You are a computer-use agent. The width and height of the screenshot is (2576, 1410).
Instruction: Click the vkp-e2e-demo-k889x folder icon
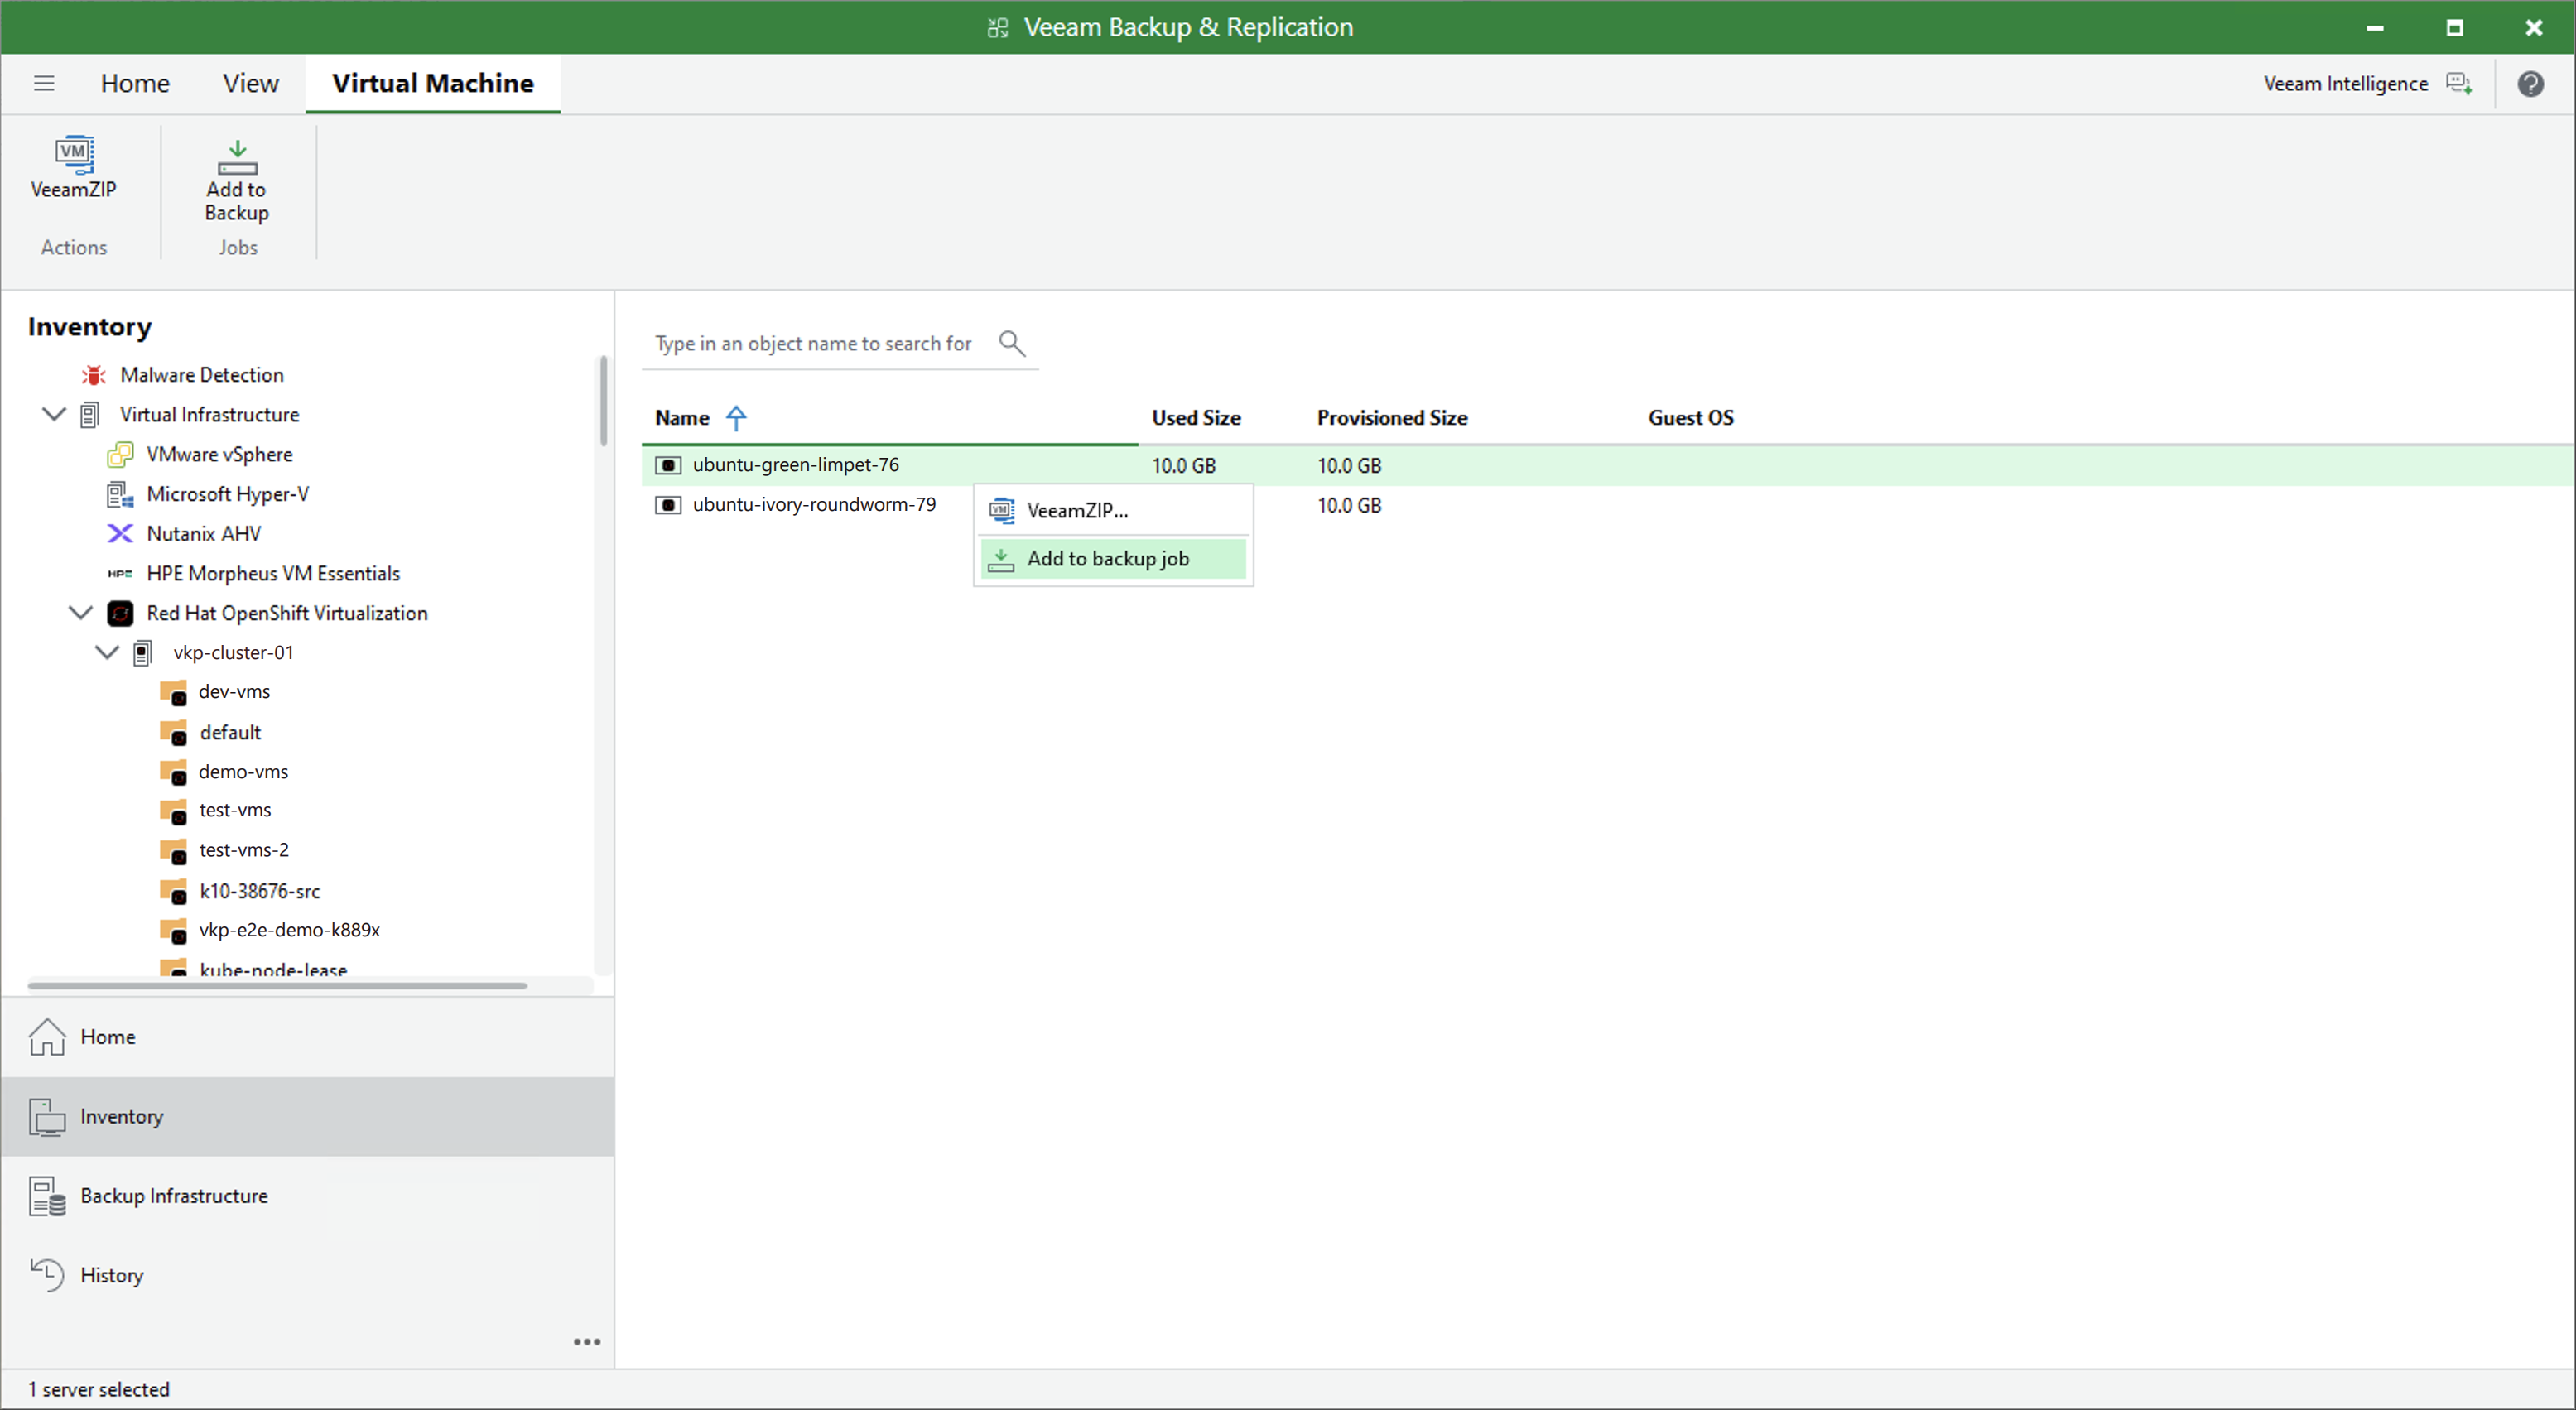tap(174, 931)
